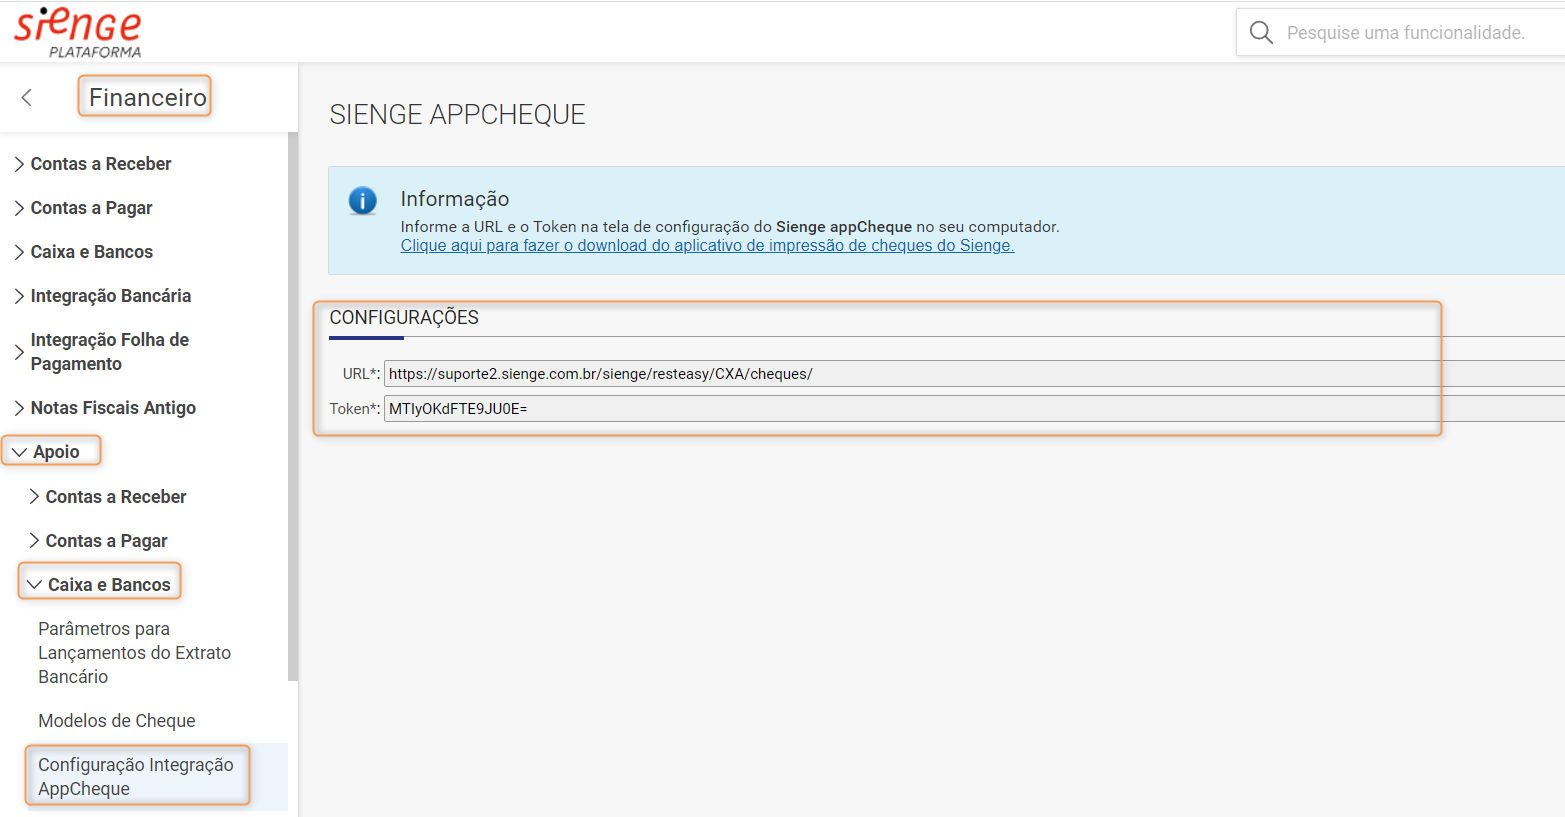Collapse Caixa e Bancos chevron under Apoio
This screenshot has width=1565, height=817.
(x=34, y=585)
